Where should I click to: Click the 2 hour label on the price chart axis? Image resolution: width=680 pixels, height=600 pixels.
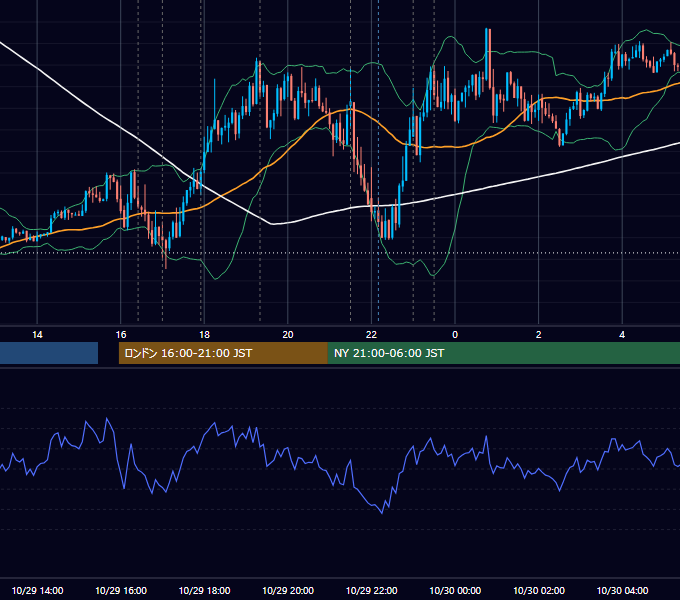[x=539, y=335]
